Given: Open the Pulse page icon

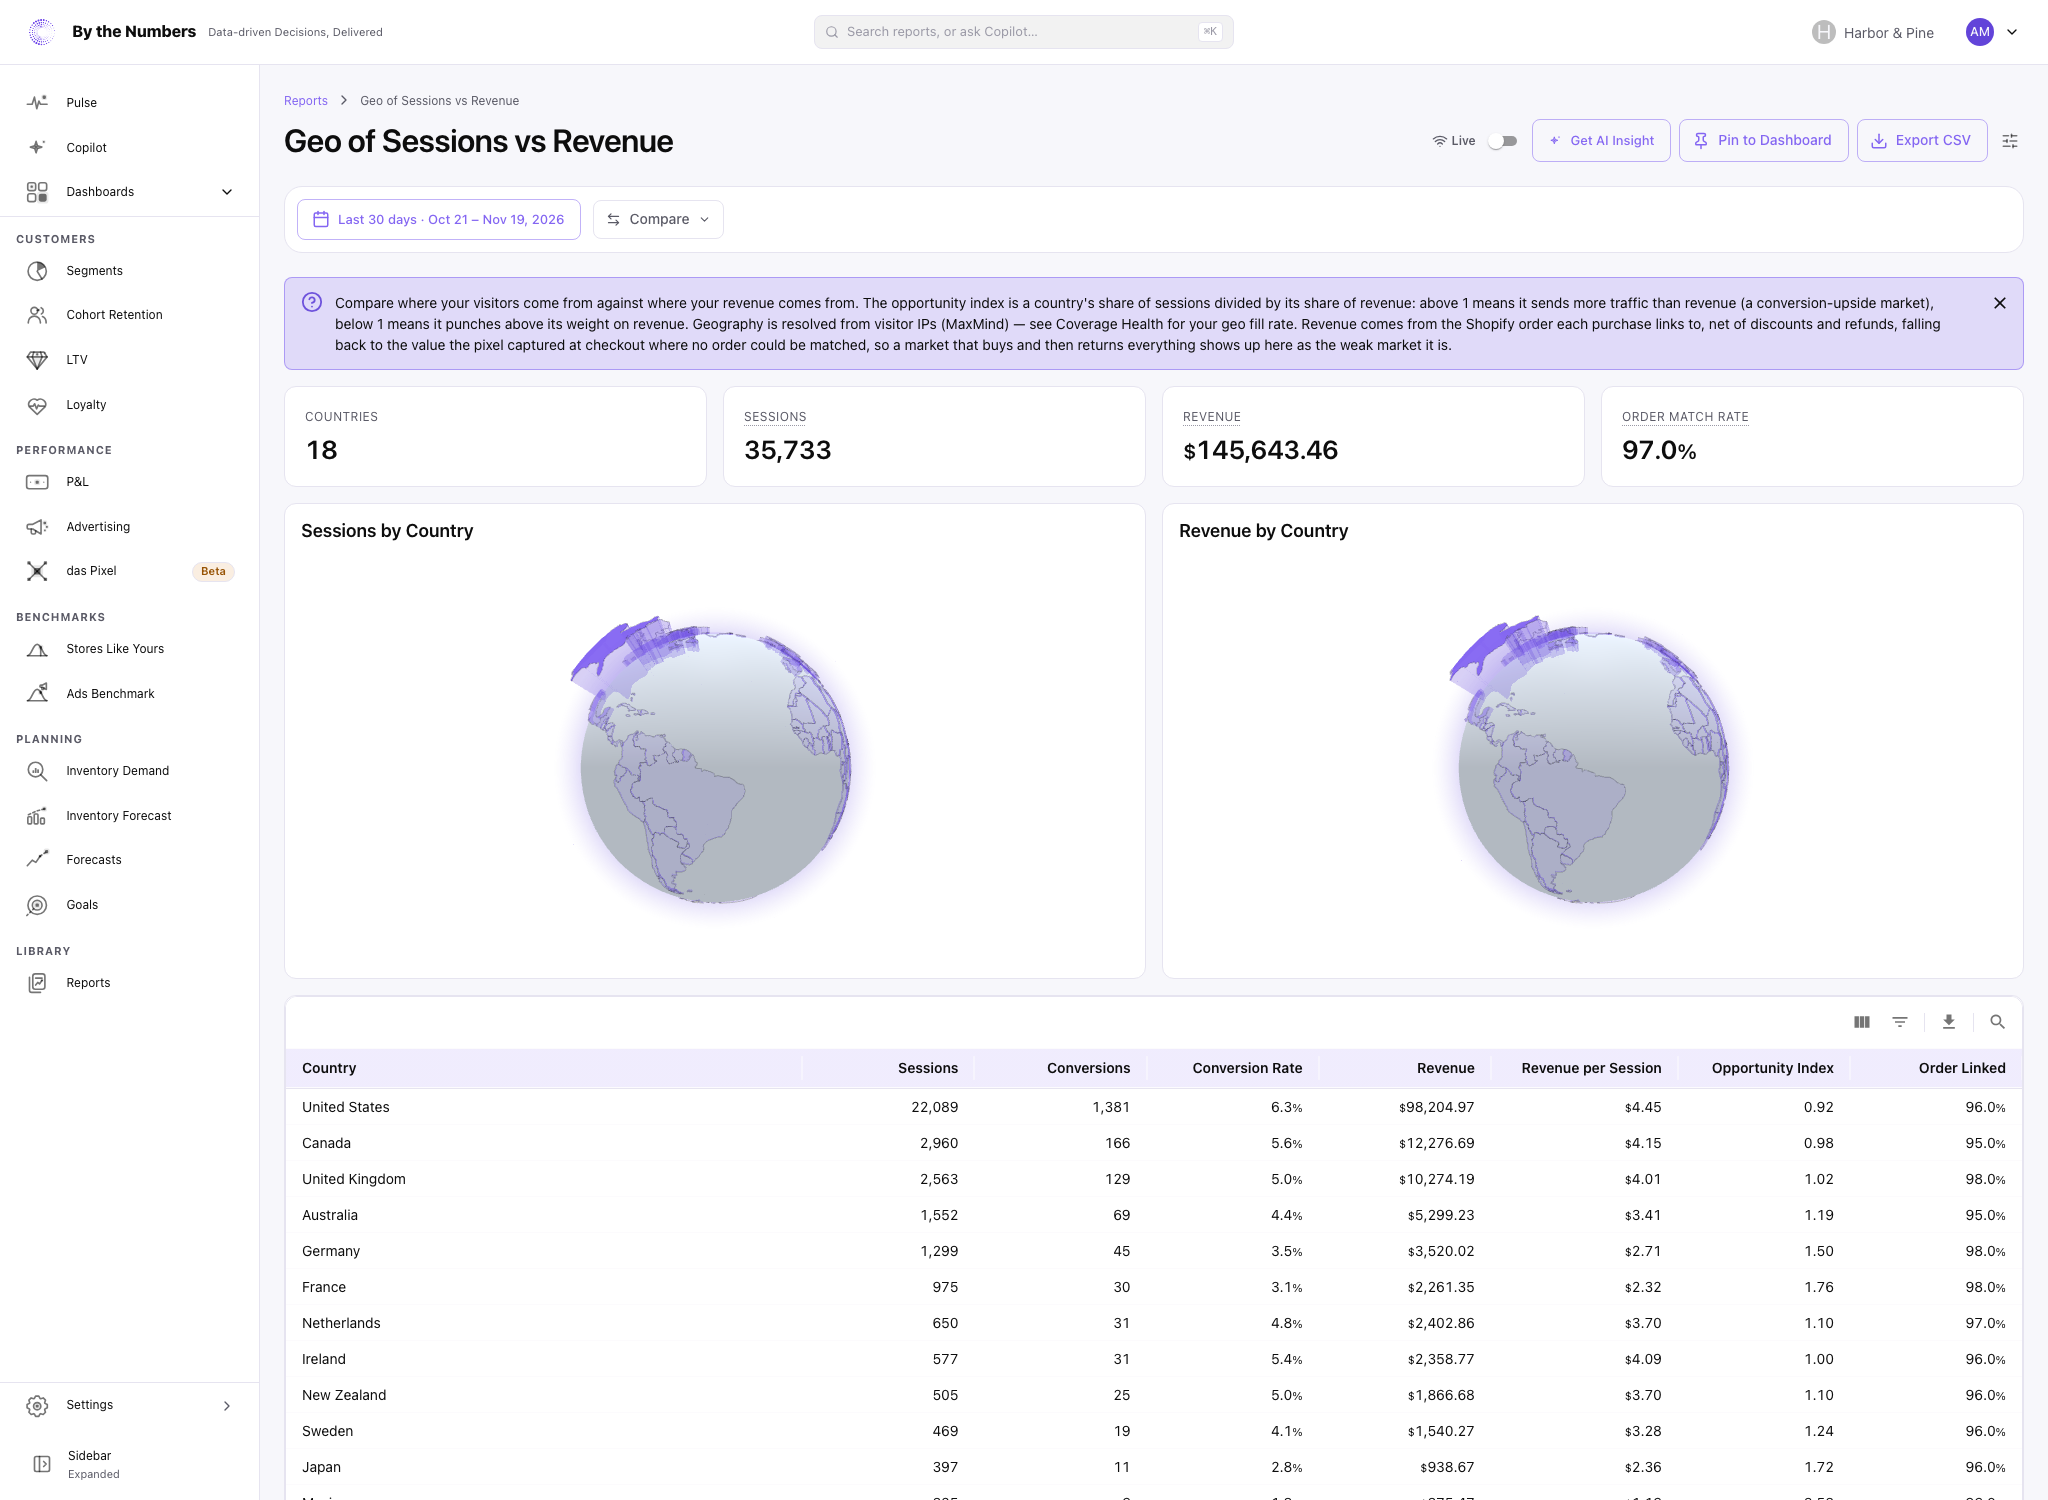Looking at the screenshot, I should pos(37,103).
